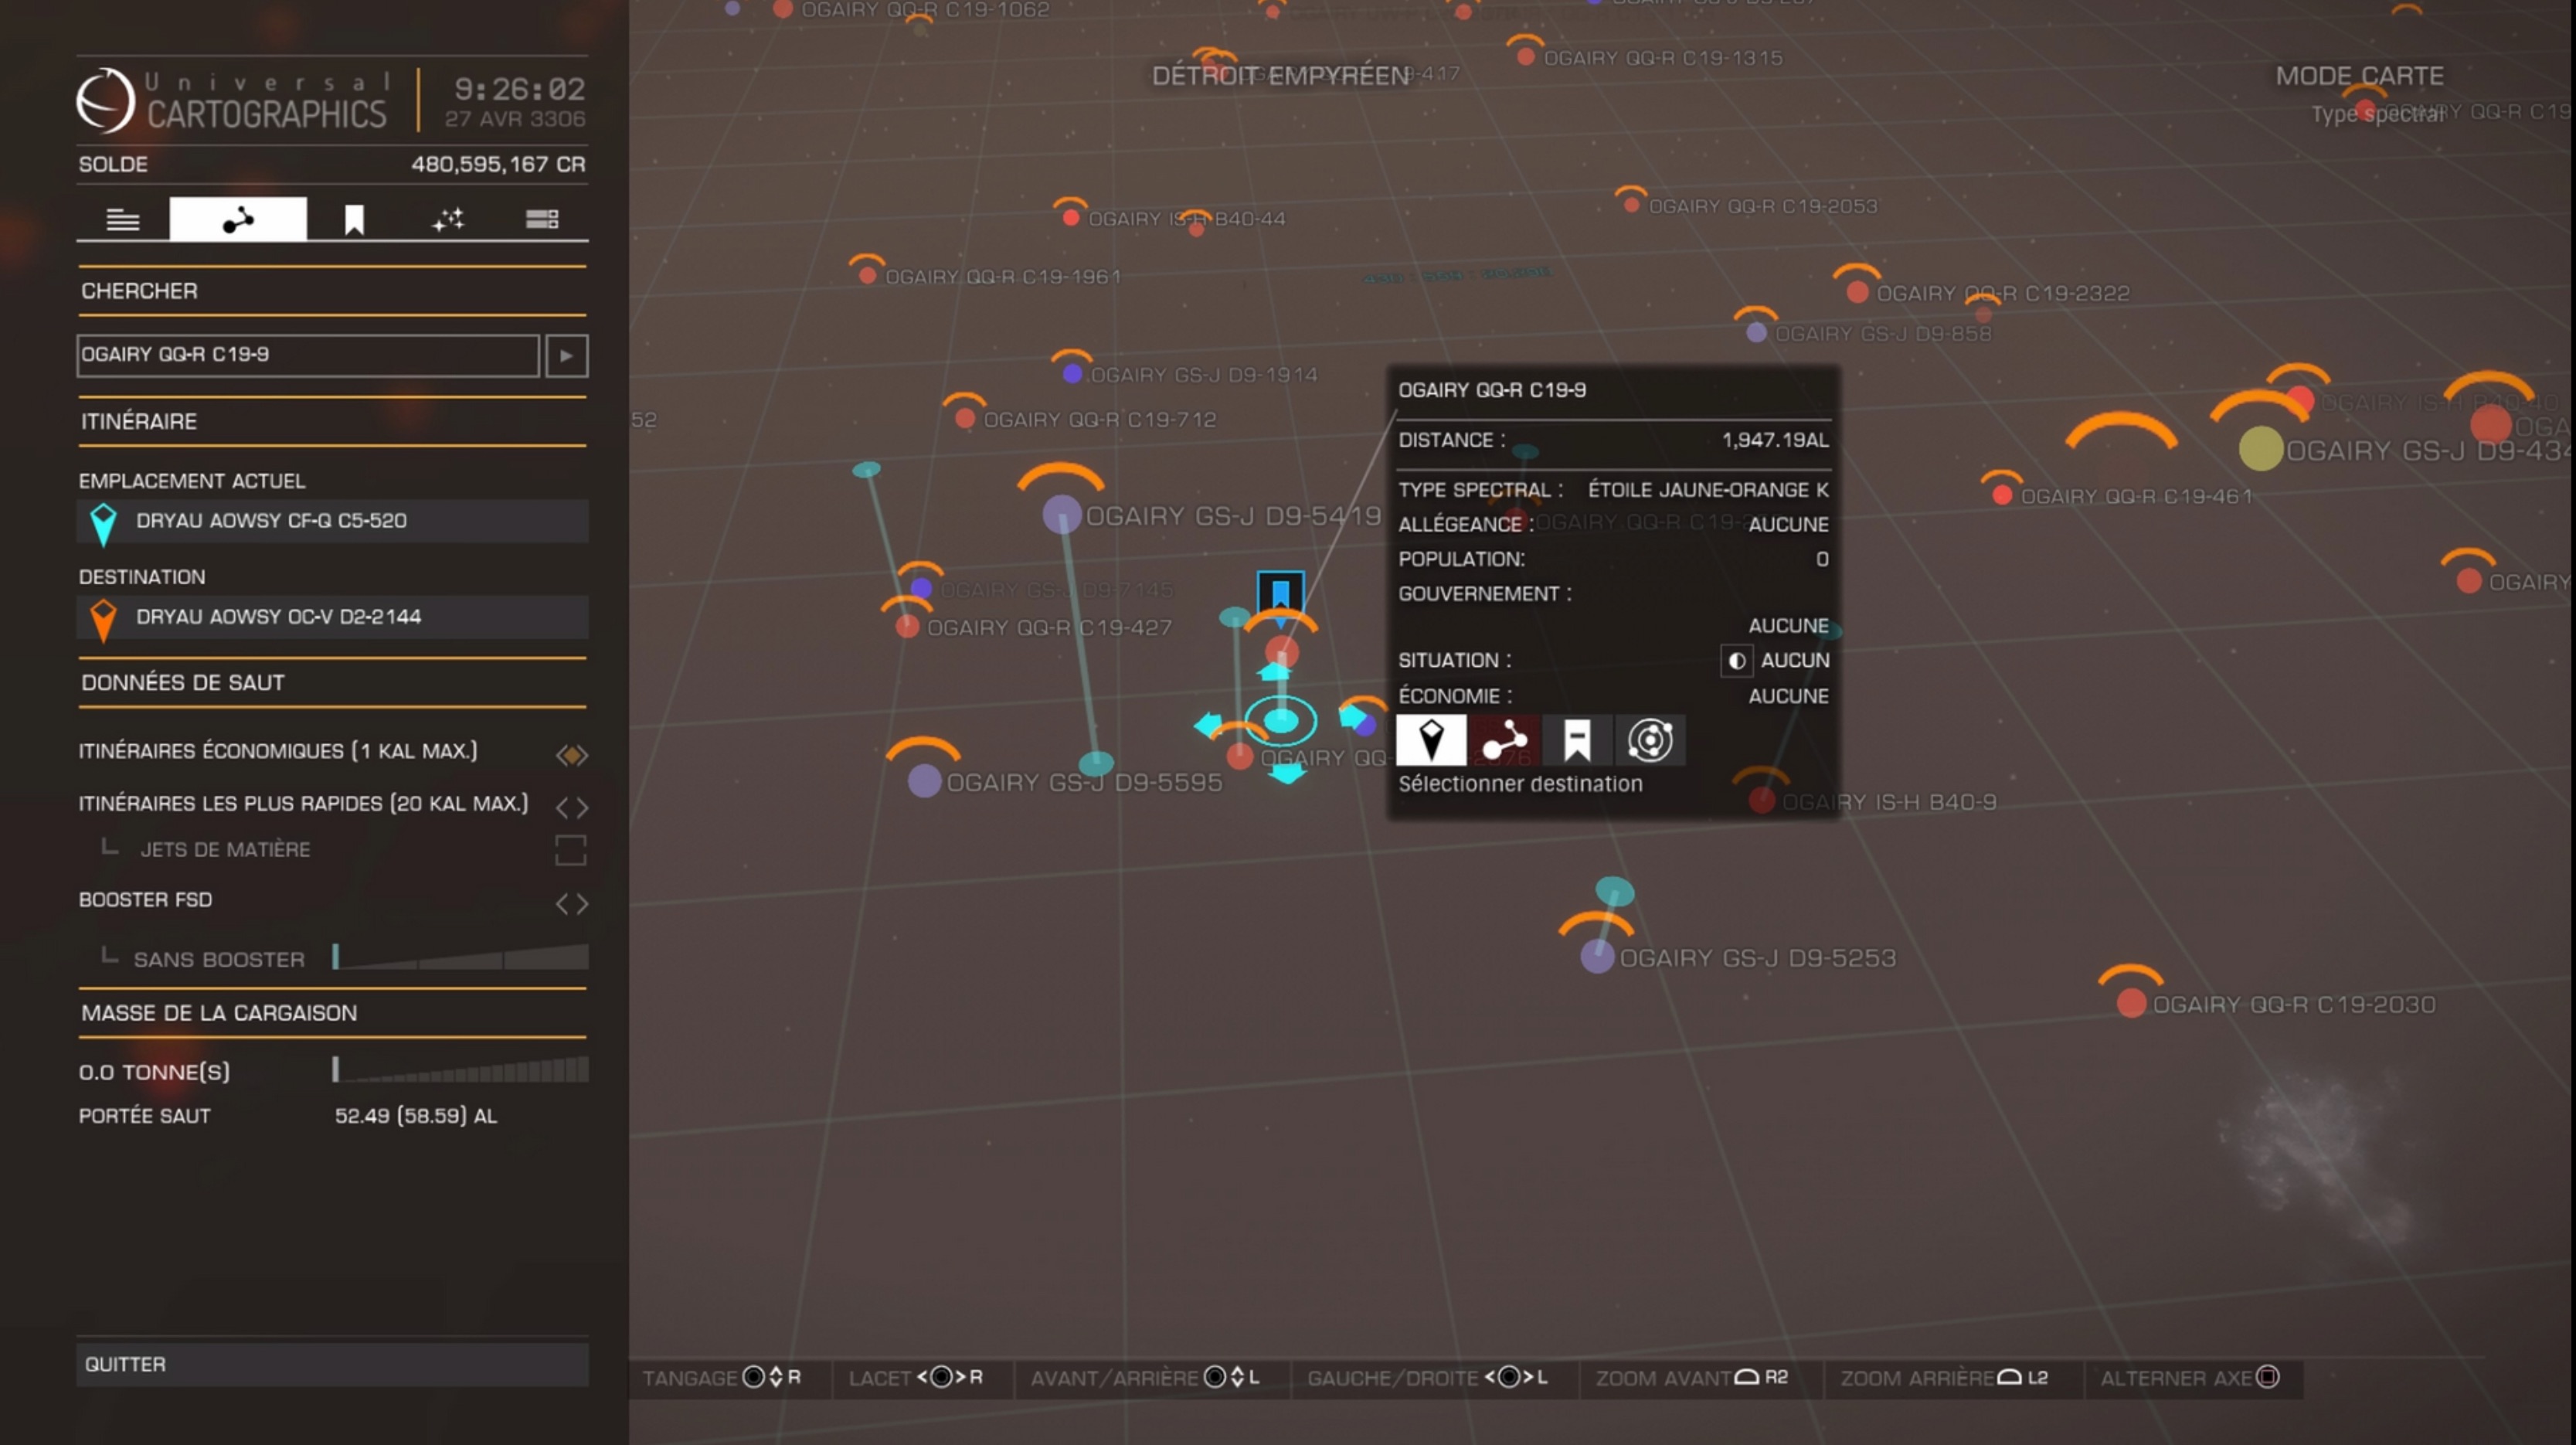Select star OGAIRY GS-J D9-858

point(1756,333)
